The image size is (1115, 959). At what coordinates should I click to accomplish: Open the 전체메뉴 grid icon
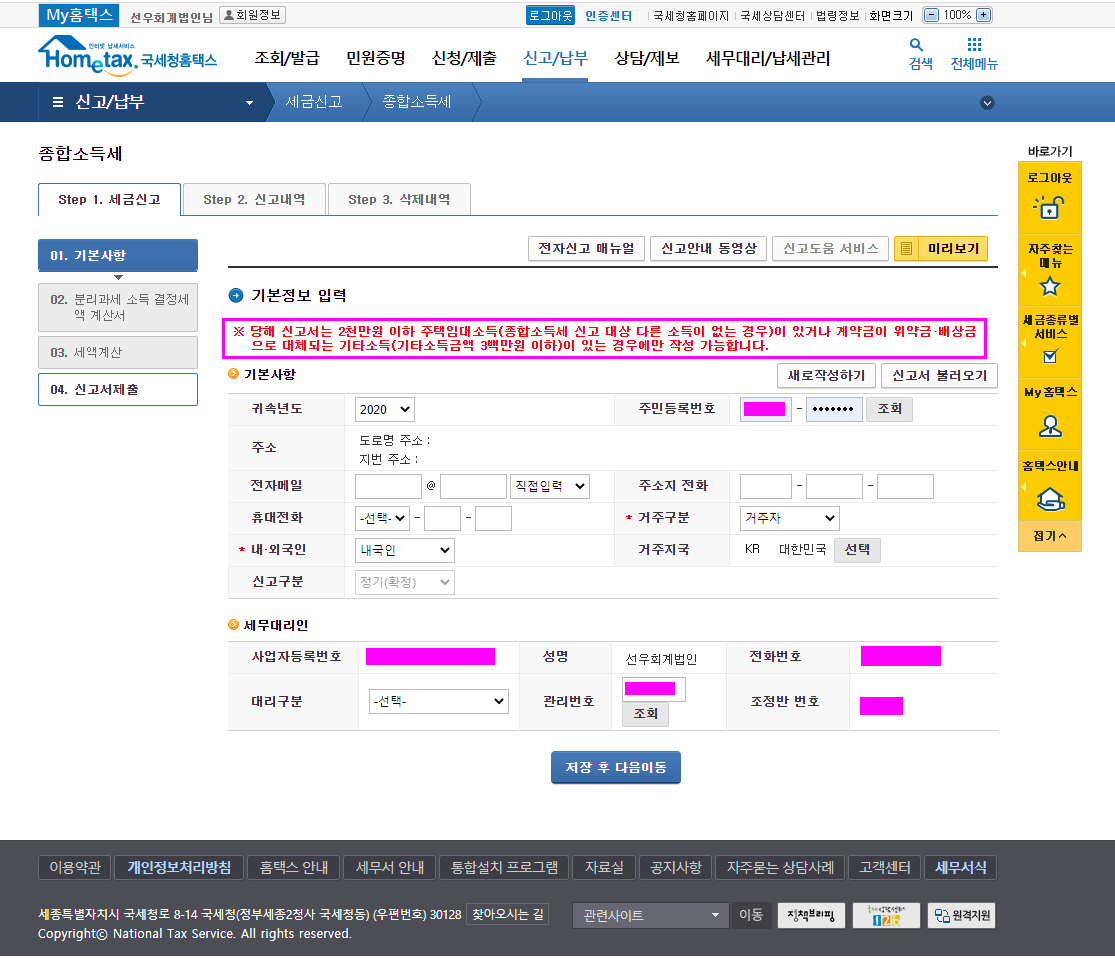(x=974, y=45)
